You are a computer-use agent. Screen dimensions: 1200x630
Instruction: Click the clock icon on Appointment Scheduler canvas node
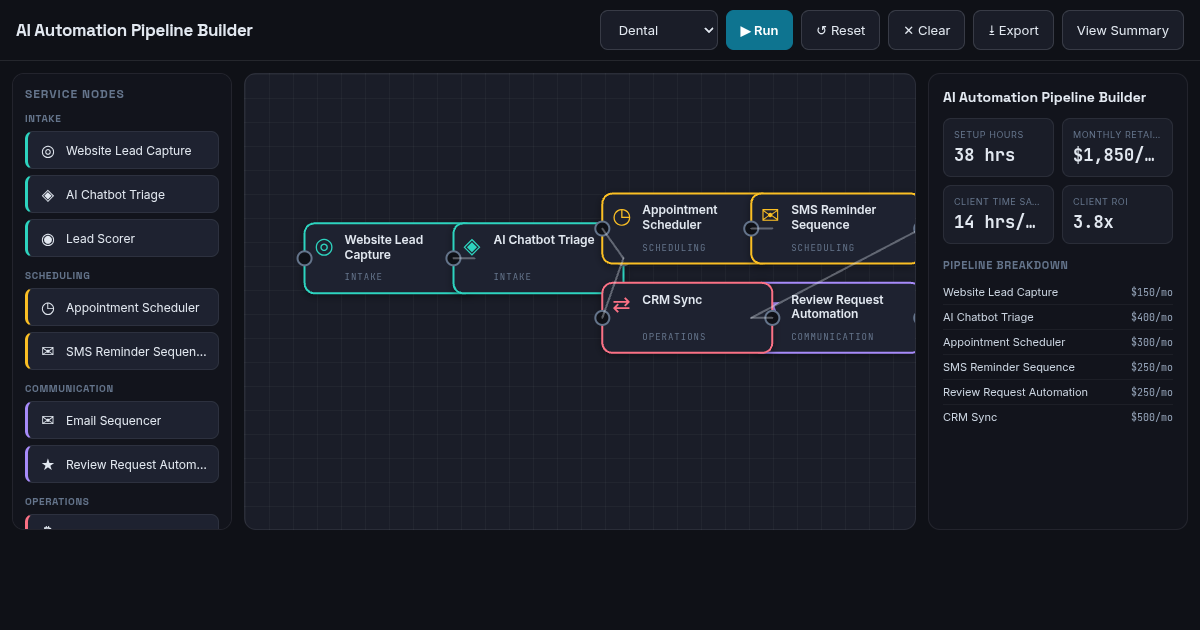[x=621, y=216]
